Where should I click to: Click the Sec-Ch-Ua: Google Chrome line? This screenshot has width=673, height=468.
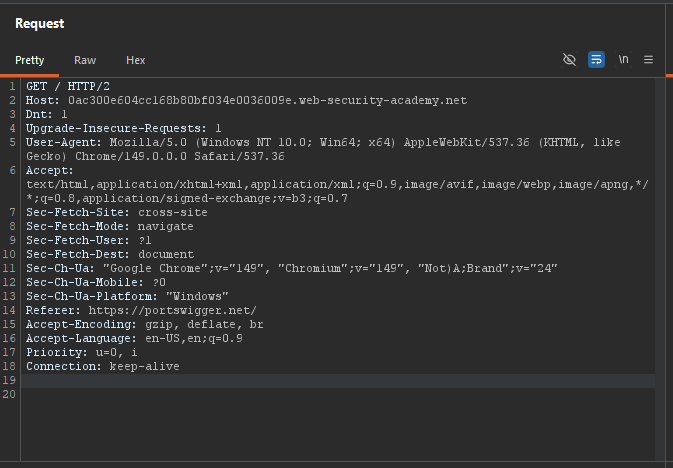[292, 268]
